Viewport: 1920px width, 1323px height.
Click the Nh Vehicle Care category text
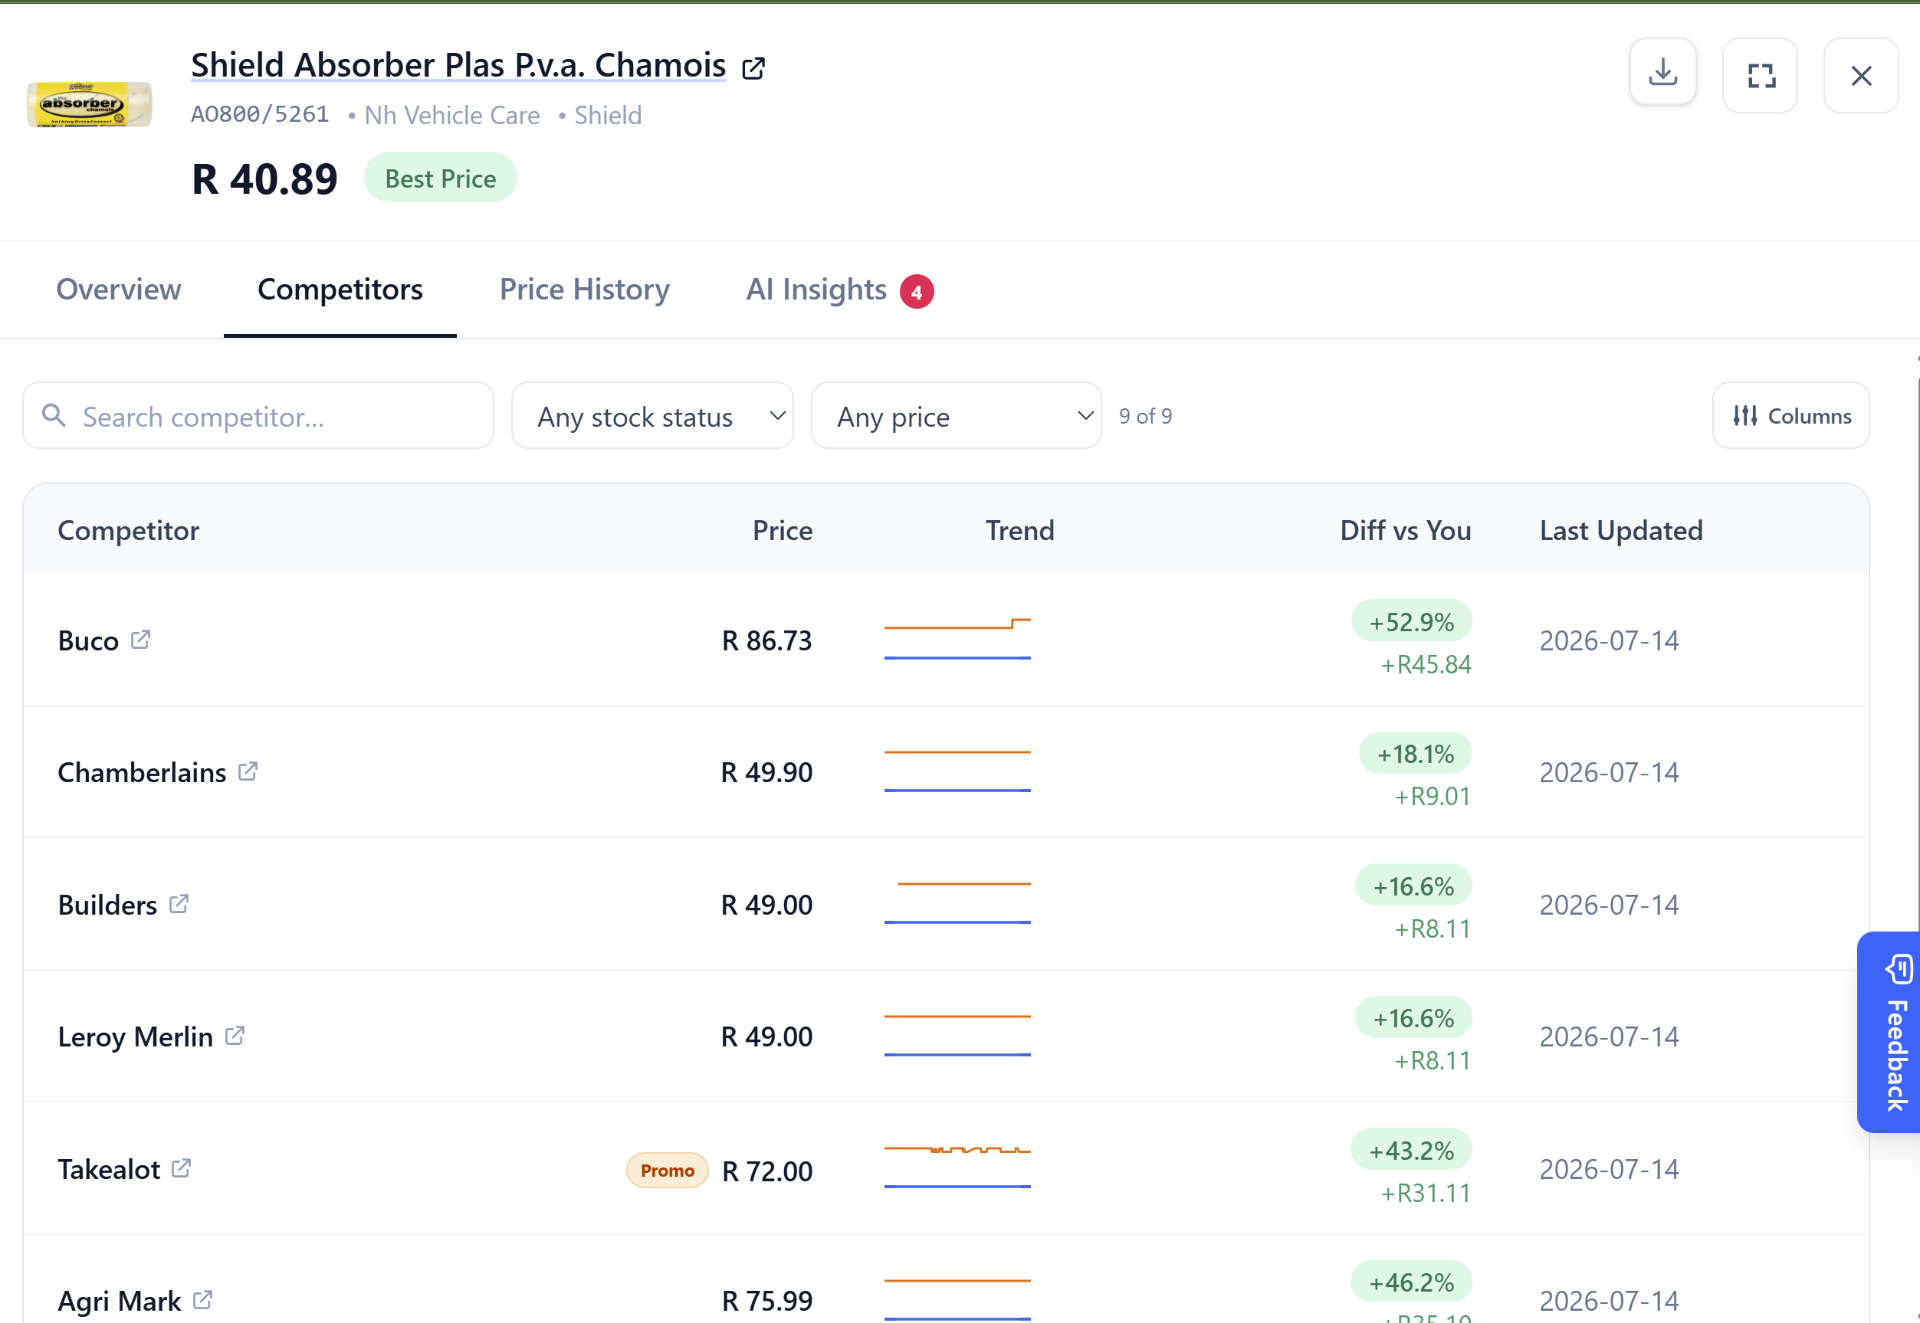(x=452, y=115)
